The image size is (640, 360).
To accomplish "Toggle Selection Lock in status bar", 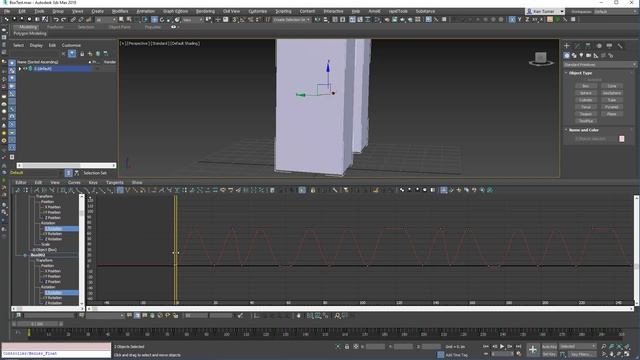I will pos(347,347).
